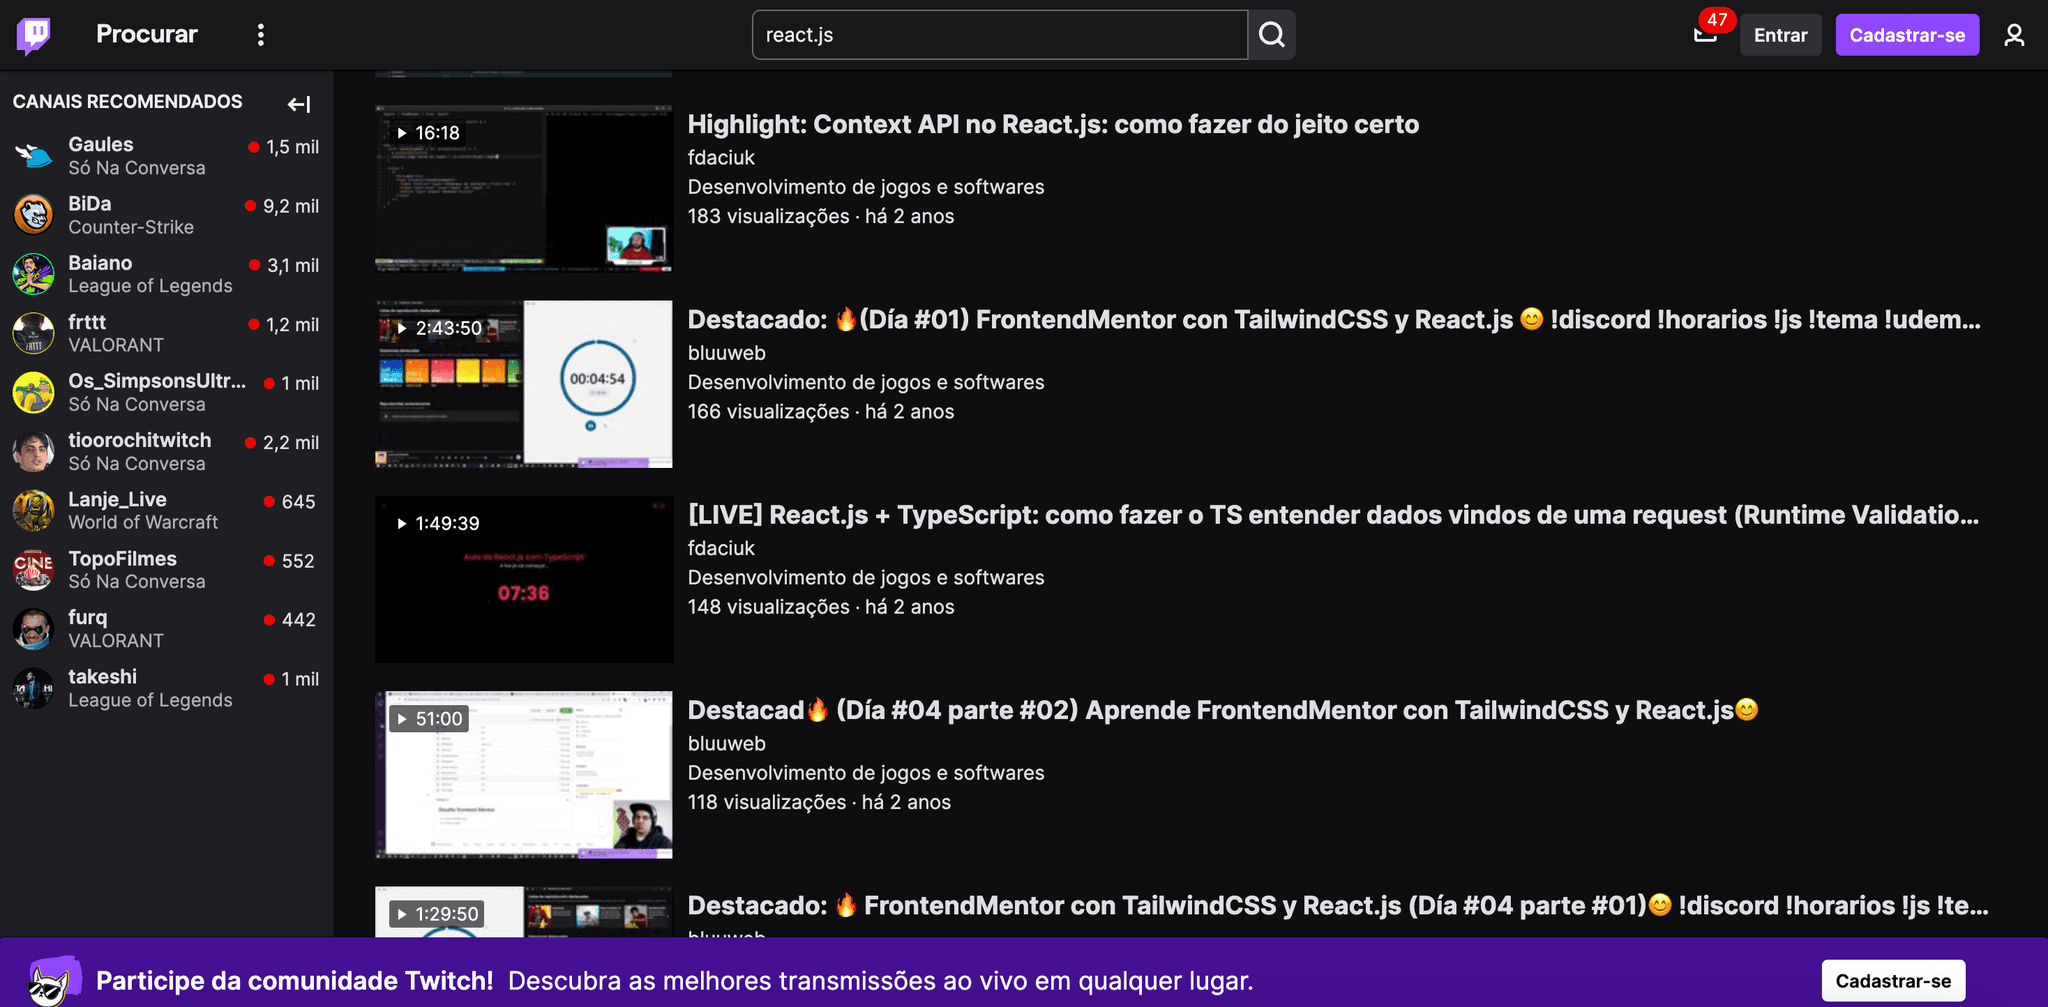
Task: Click the Gaules channel avatar
Action: (33, 156)
